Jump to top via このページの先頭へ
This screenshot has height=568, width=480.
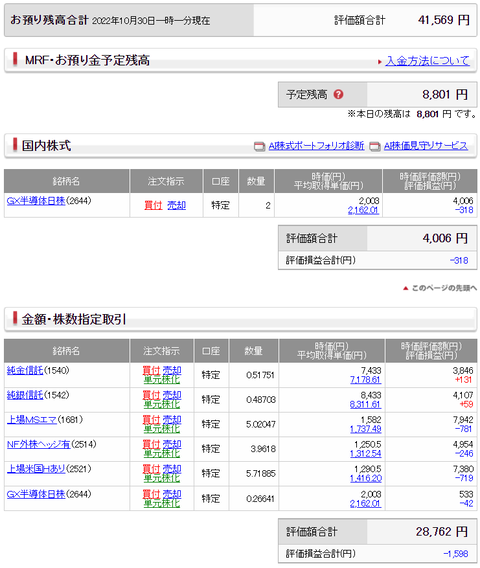click(x=444, y=288)
